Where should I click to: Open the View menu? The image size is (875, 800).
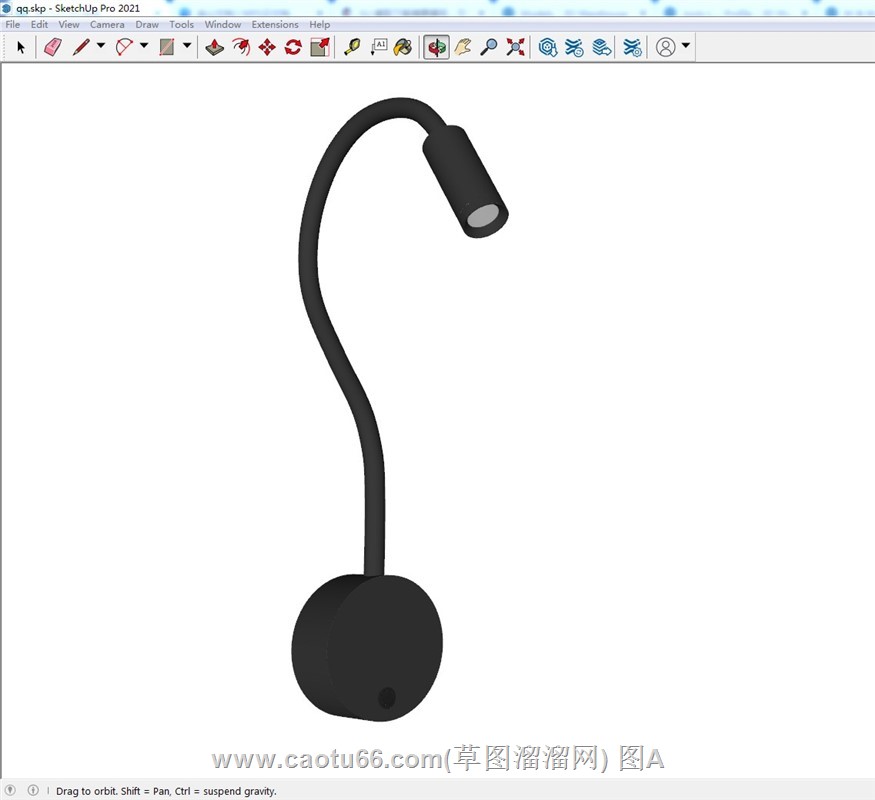coord(69,25)
